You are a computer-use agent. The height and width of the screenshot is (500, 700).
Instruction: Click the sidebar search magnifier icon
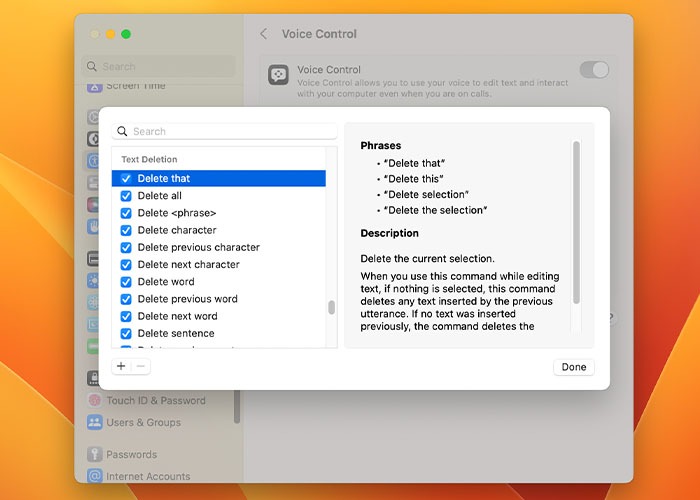92,67
